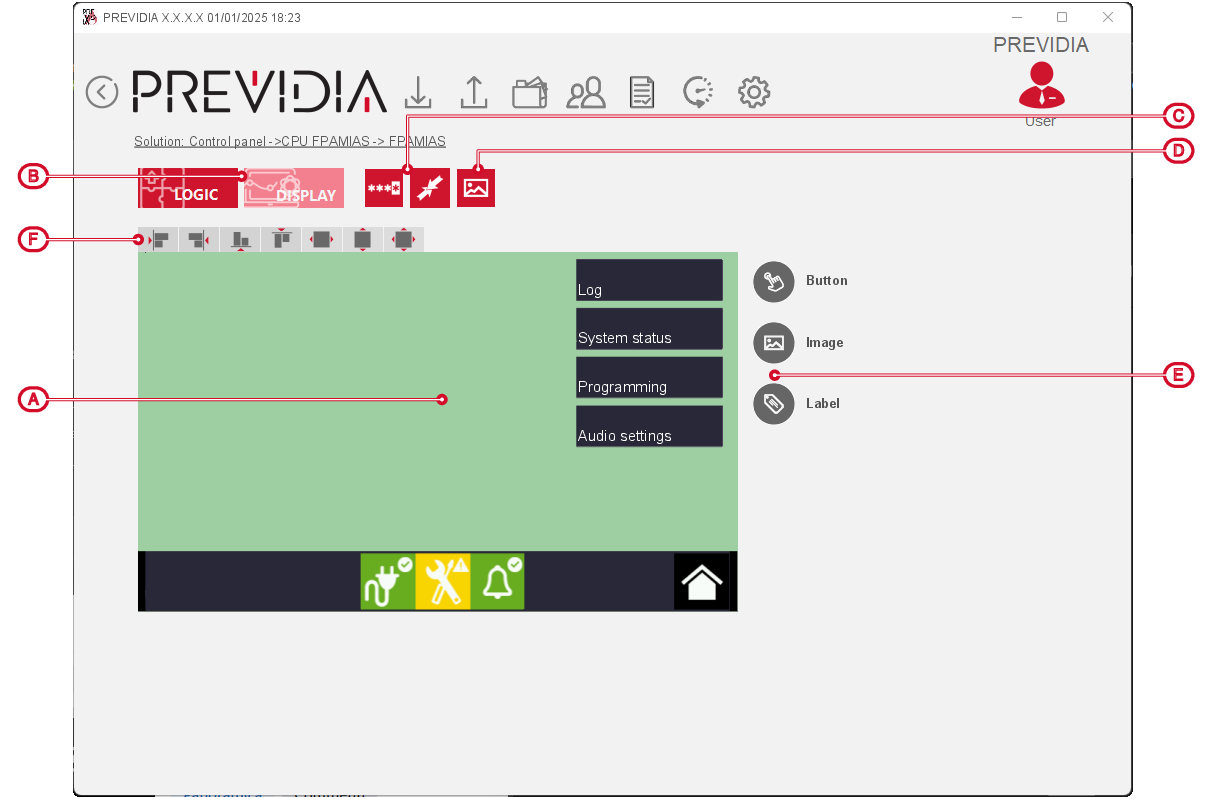The height and width of the screenshot is (799, 1219).
Task: Click the red password asterisks icon
Action: [383, 188]
